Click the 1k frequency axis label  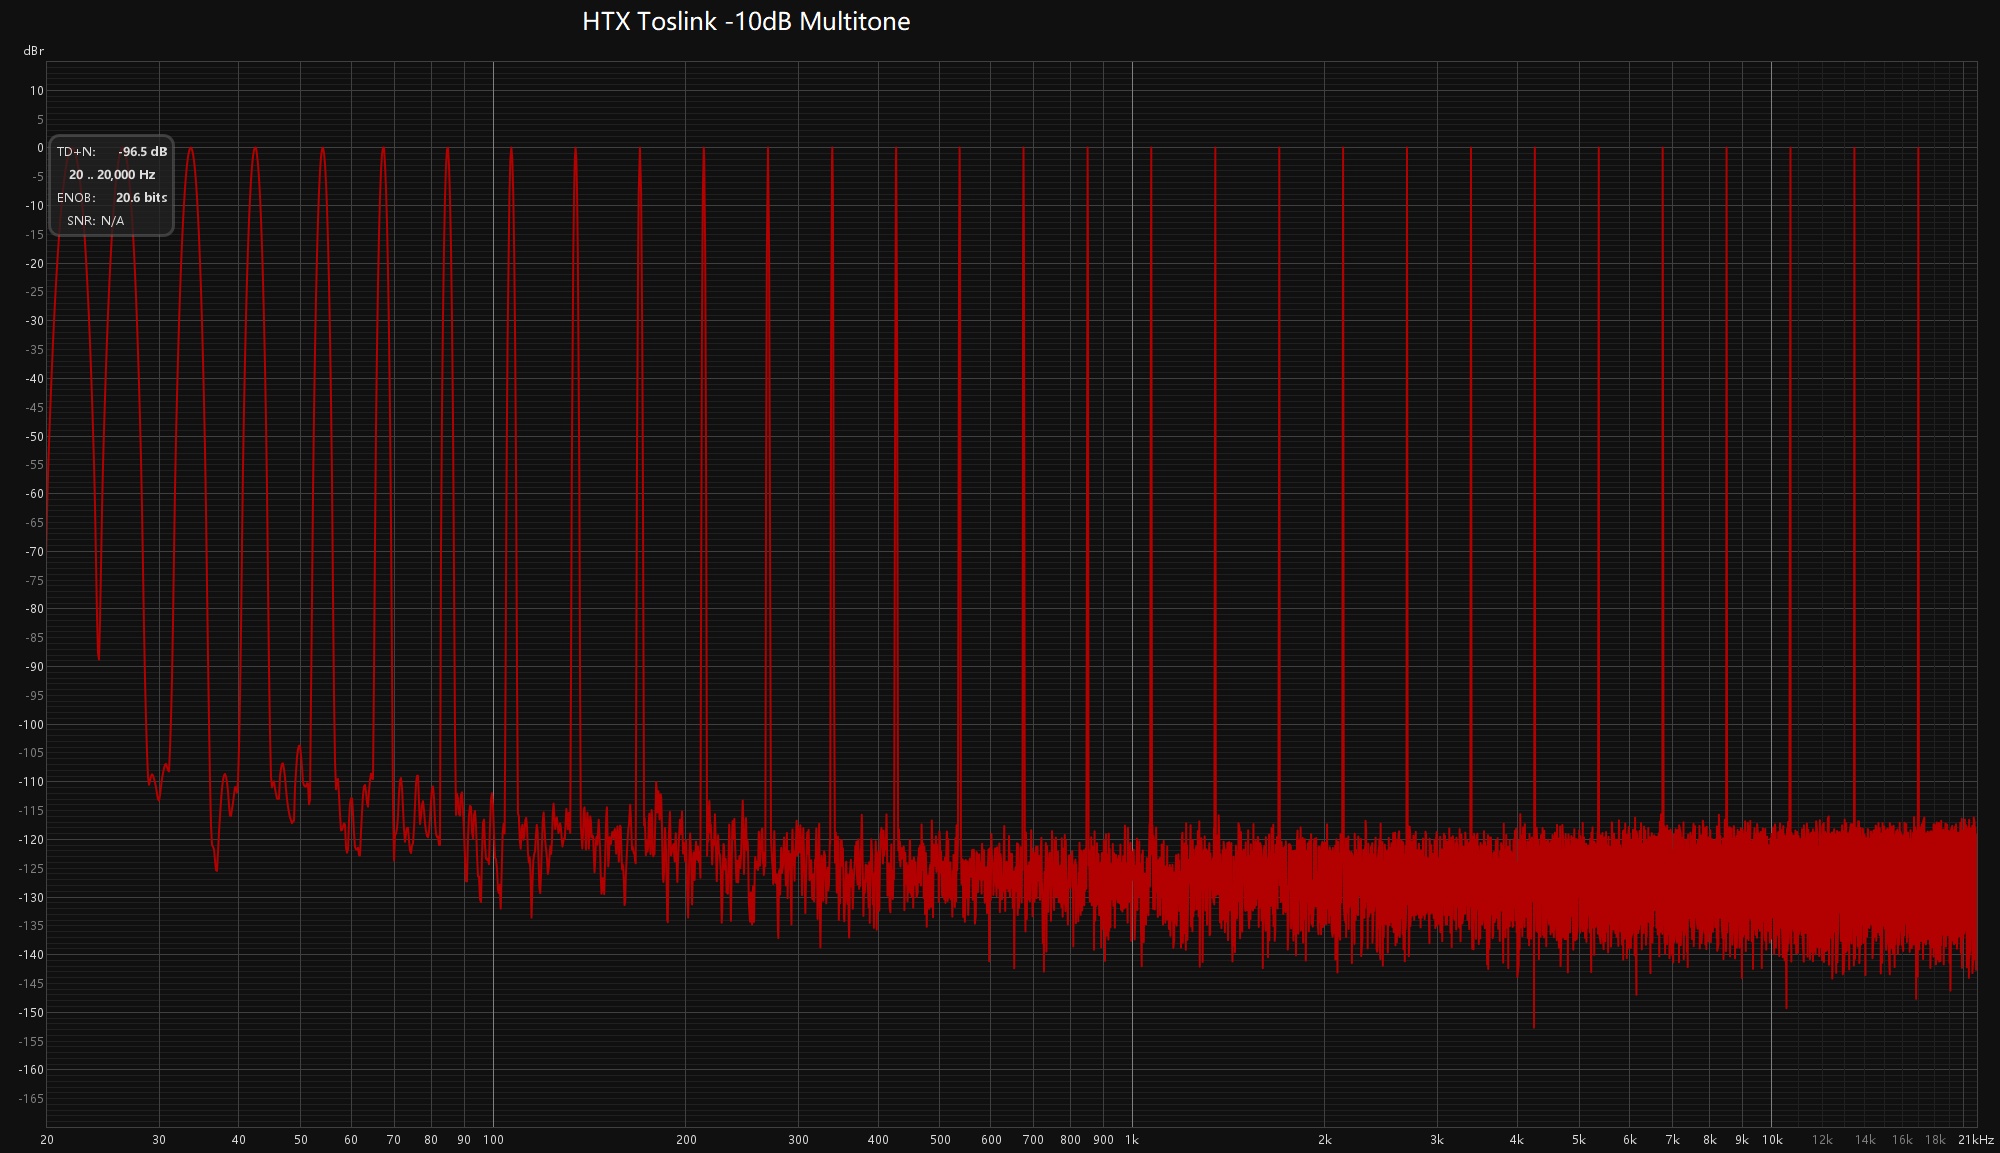coord(1132,1140)
